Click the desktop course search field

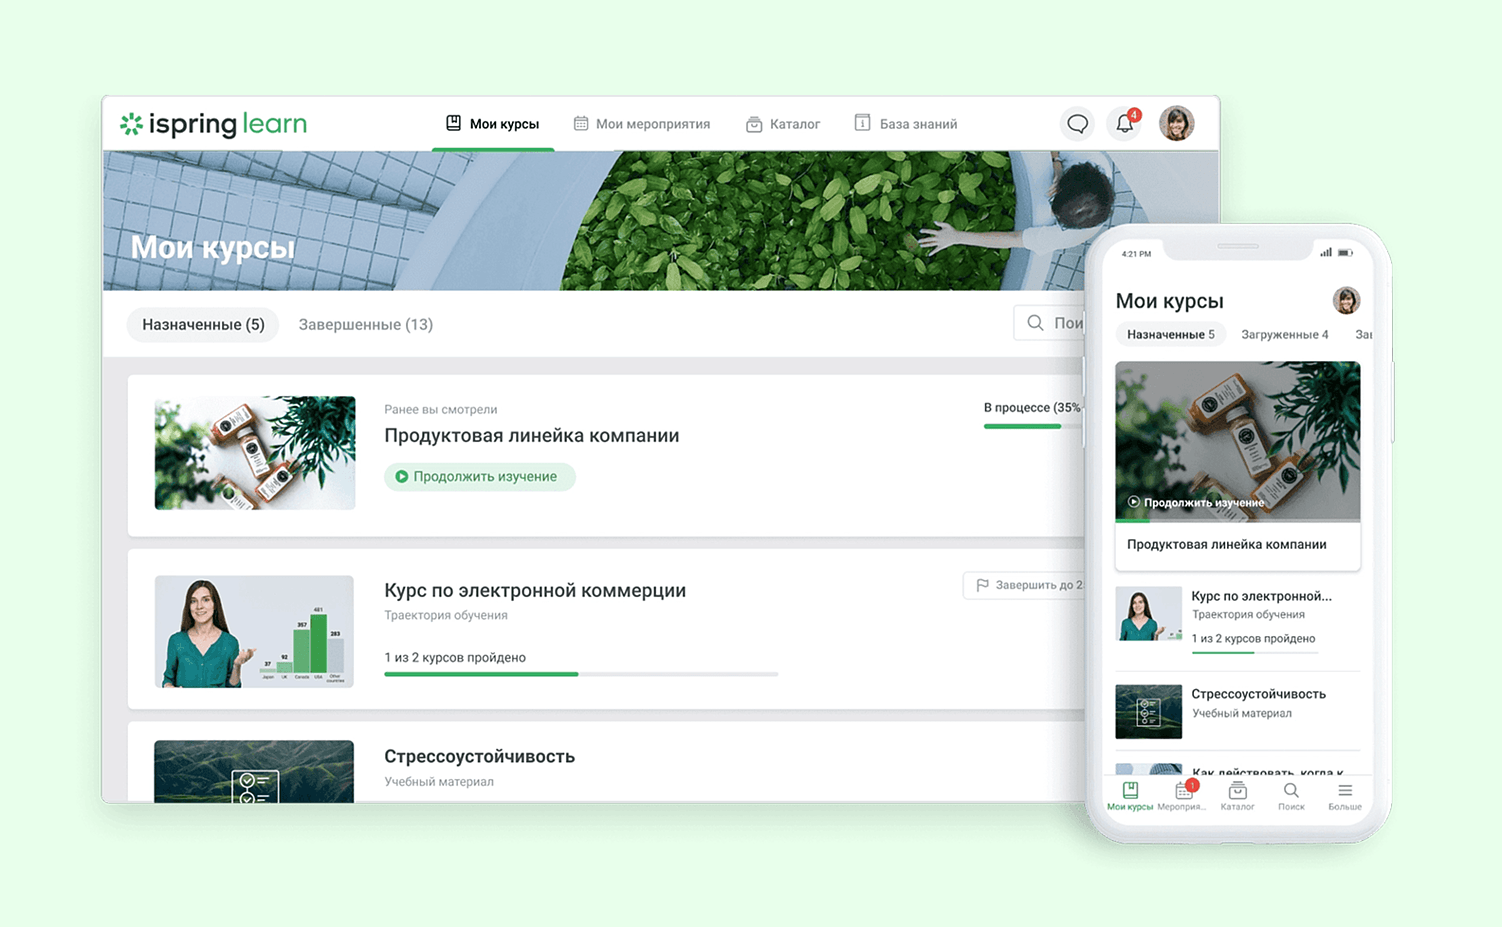tap(1049, 323)
